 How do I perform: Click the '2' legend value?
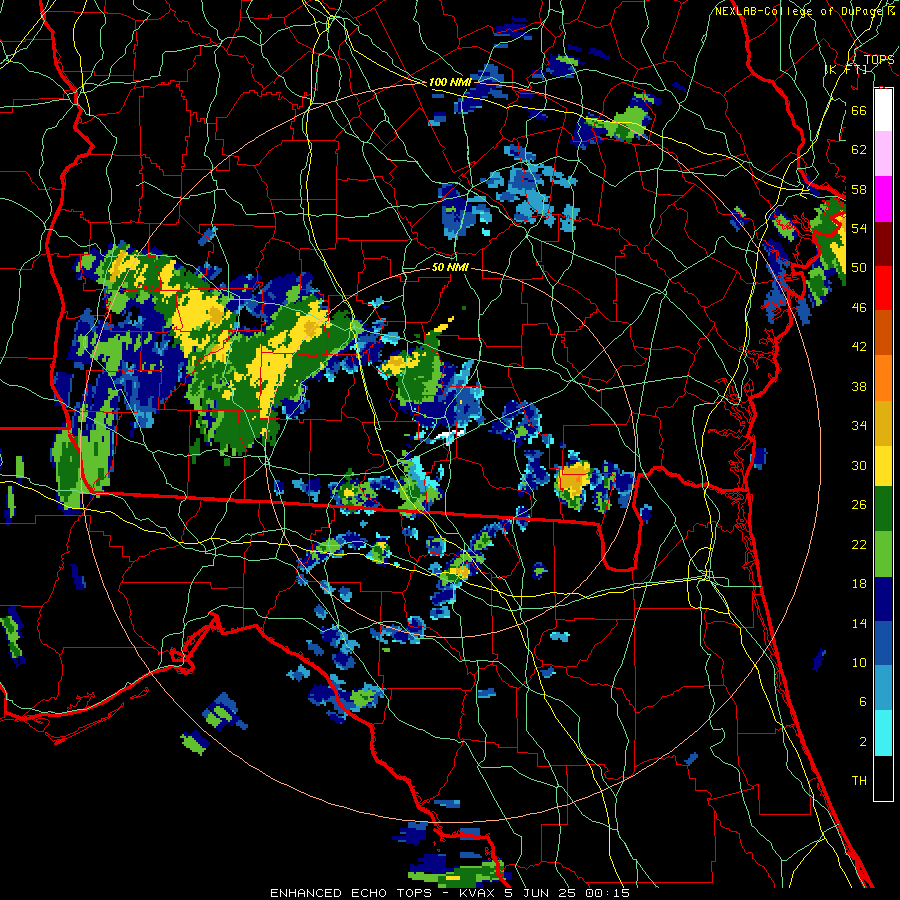pyautogui.click(x=862, y=741)
